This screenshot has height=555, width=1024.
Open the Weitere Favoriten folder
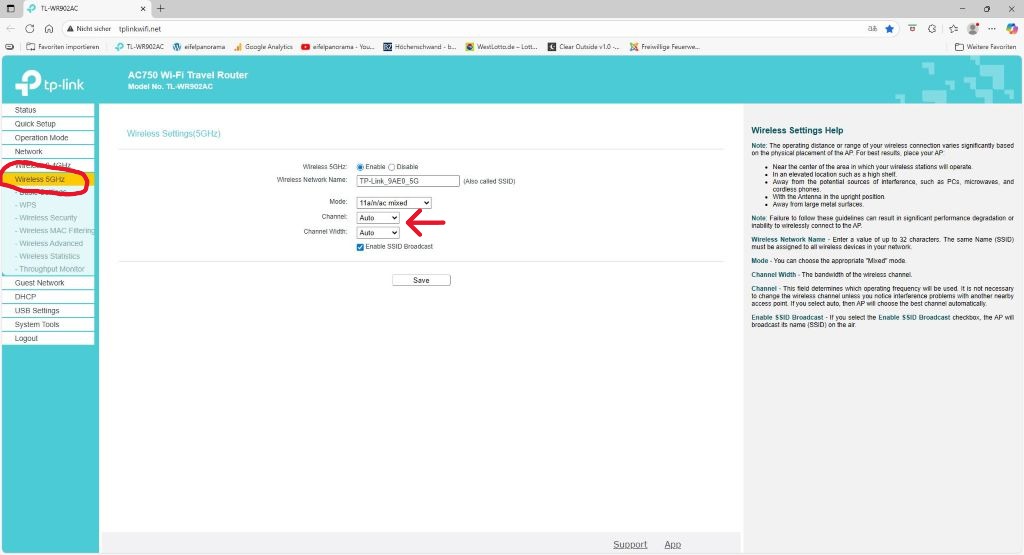pos(986,47)
